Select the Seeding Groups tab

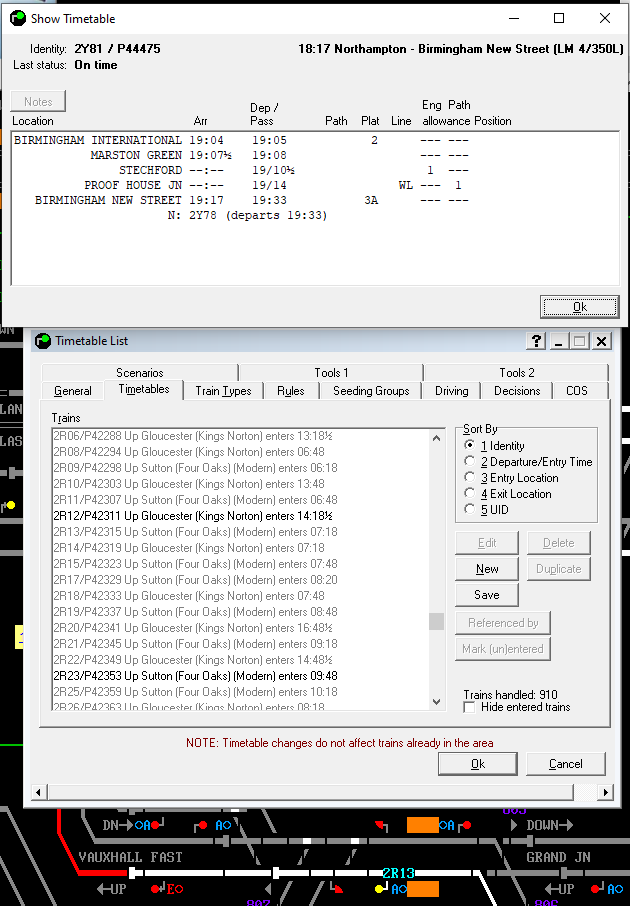pyautogui.click(x=371, y=391)
